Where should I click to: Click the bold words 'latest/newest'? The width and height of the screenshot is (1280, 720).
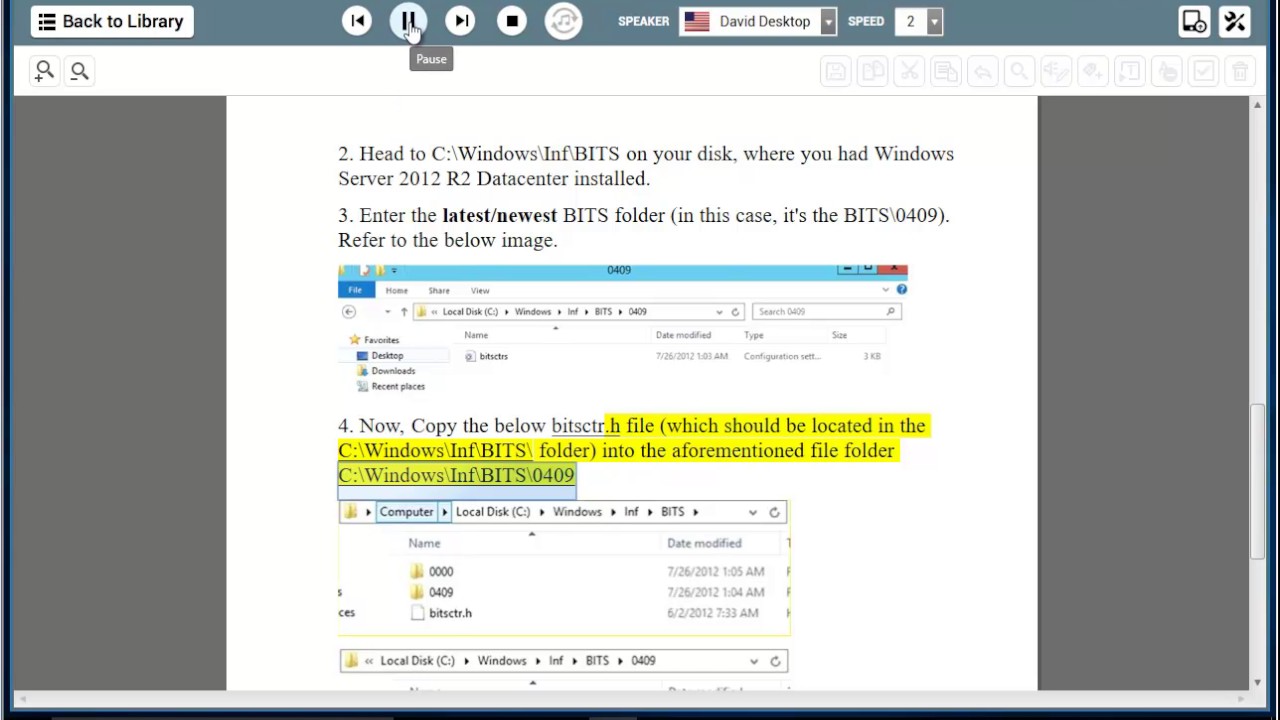499,215
